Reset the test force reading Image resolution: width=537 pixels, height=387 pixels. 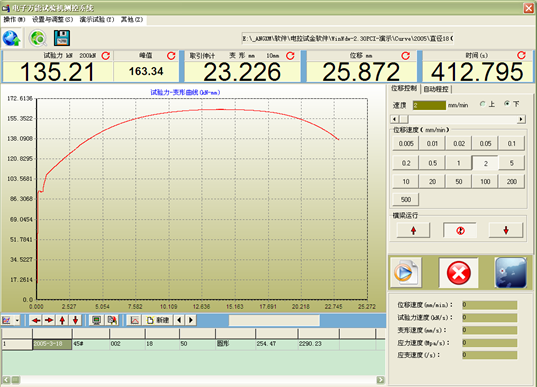pyautogui.click(x=106, y=56)
